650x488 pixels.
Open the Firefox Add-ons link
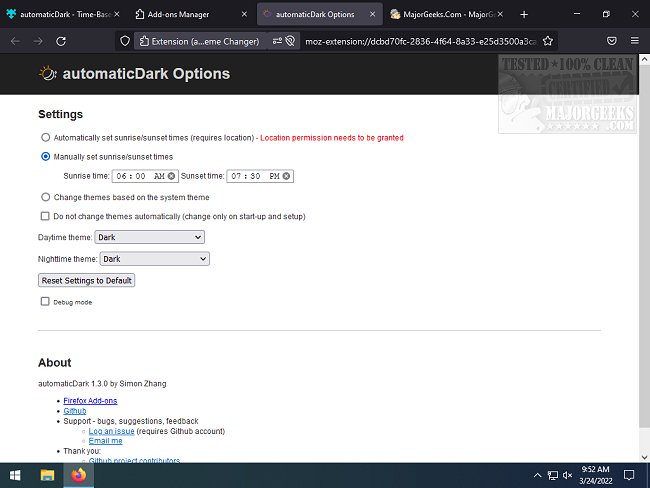tap(90, 401)
